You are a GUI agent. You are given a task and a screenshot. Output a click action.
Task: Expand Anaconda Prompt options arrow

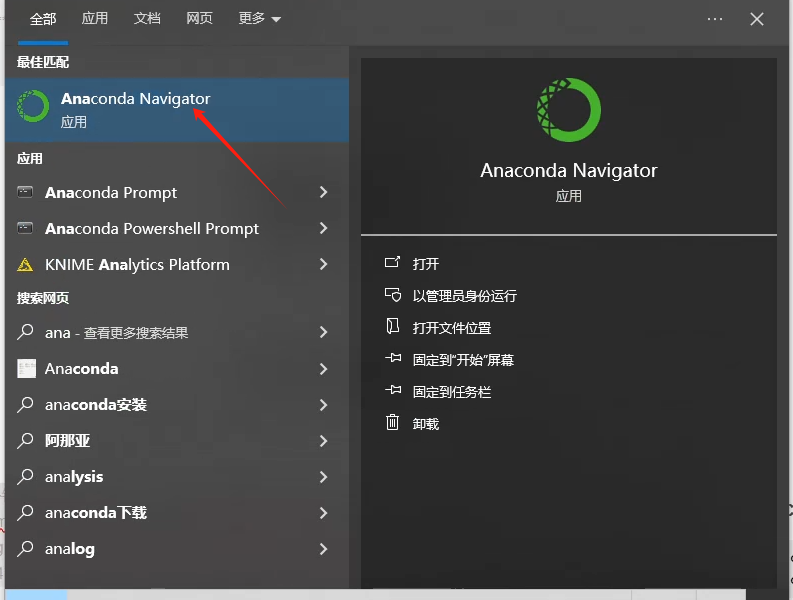pyautogui.click(x=324, y=192)
